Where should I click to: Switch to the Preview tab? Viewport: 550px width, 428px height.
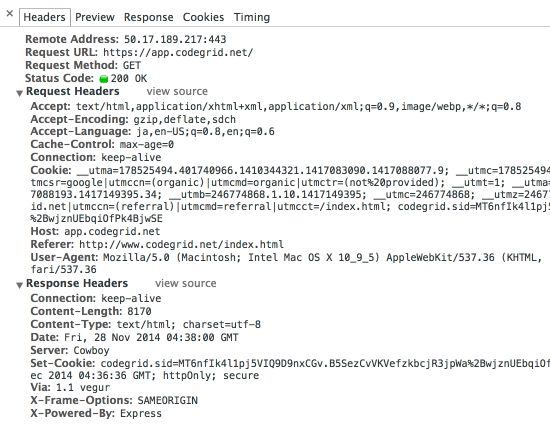95,17
